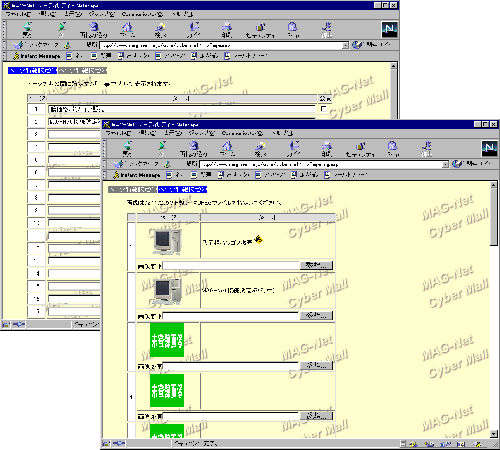Open the File menu in the front window
500x450 pixels.
(118, 133)
